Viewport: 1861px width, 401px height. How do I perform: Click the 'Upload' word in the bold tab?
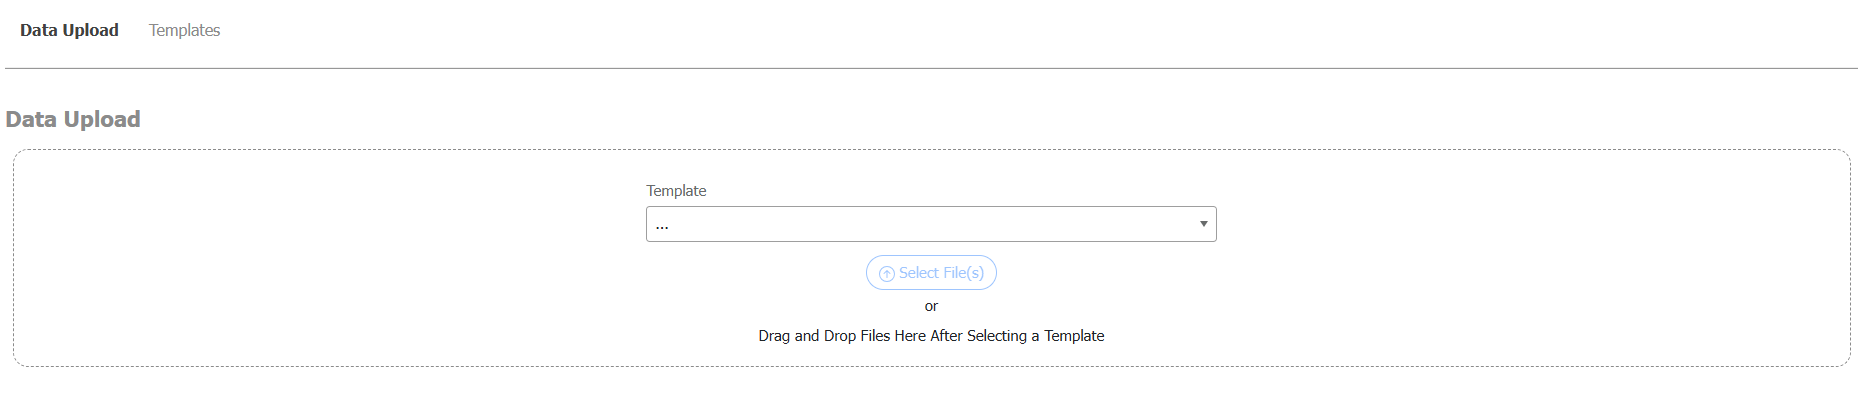point(90,30)
